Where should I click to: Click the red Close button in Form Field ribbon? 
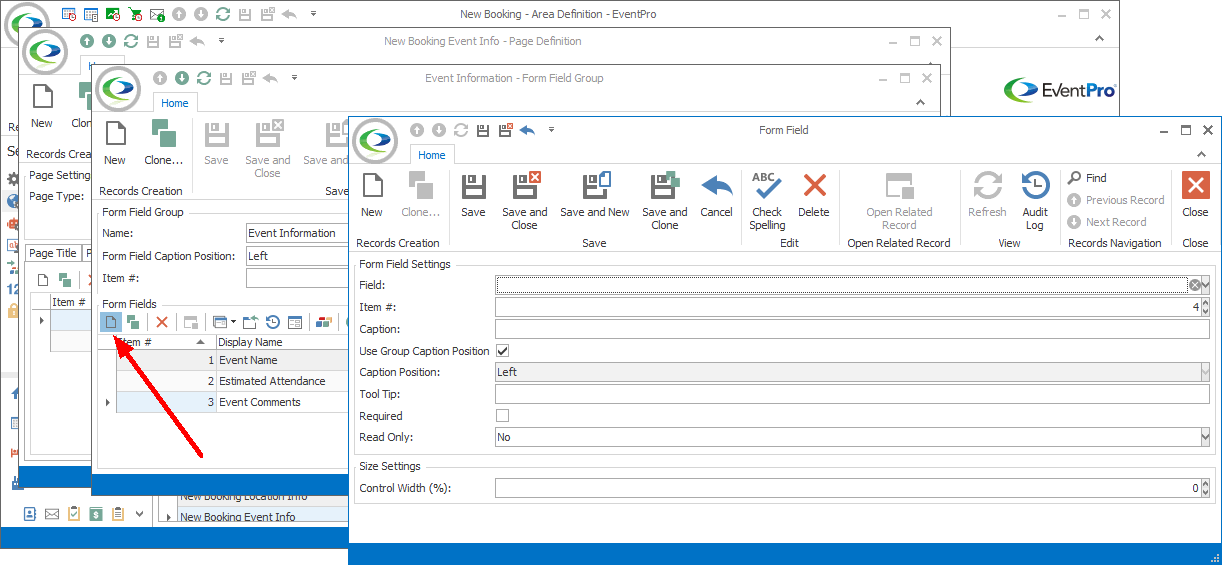click(x=1195, y=195)
